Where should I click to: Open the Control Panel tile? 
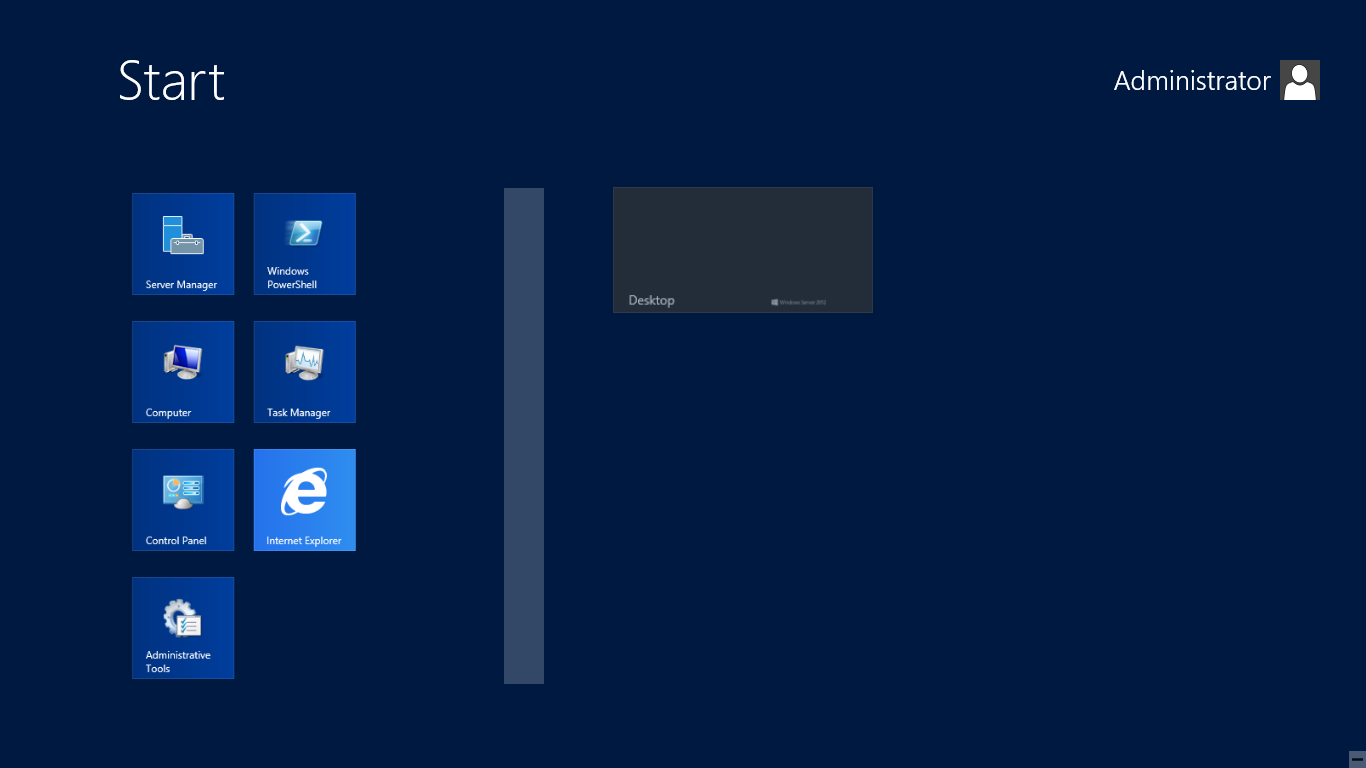point(183,500)
